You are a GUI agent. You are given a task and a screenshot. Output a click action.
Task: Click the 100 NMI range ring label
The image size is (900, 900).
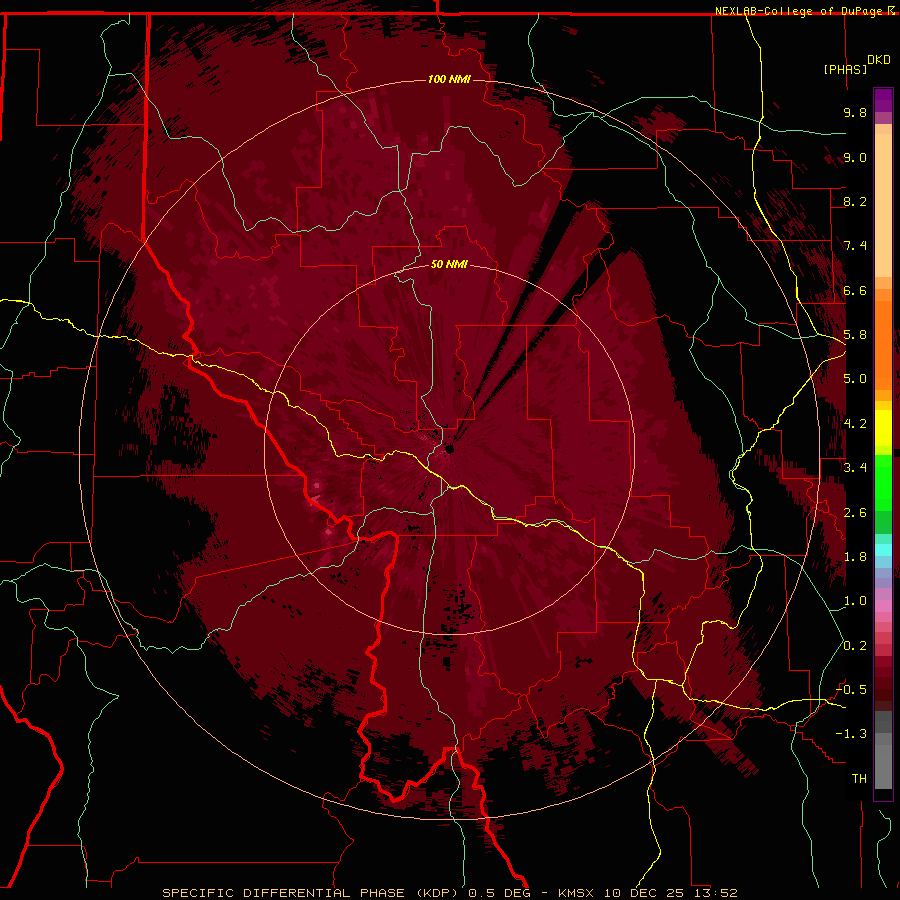click(449, 79)
